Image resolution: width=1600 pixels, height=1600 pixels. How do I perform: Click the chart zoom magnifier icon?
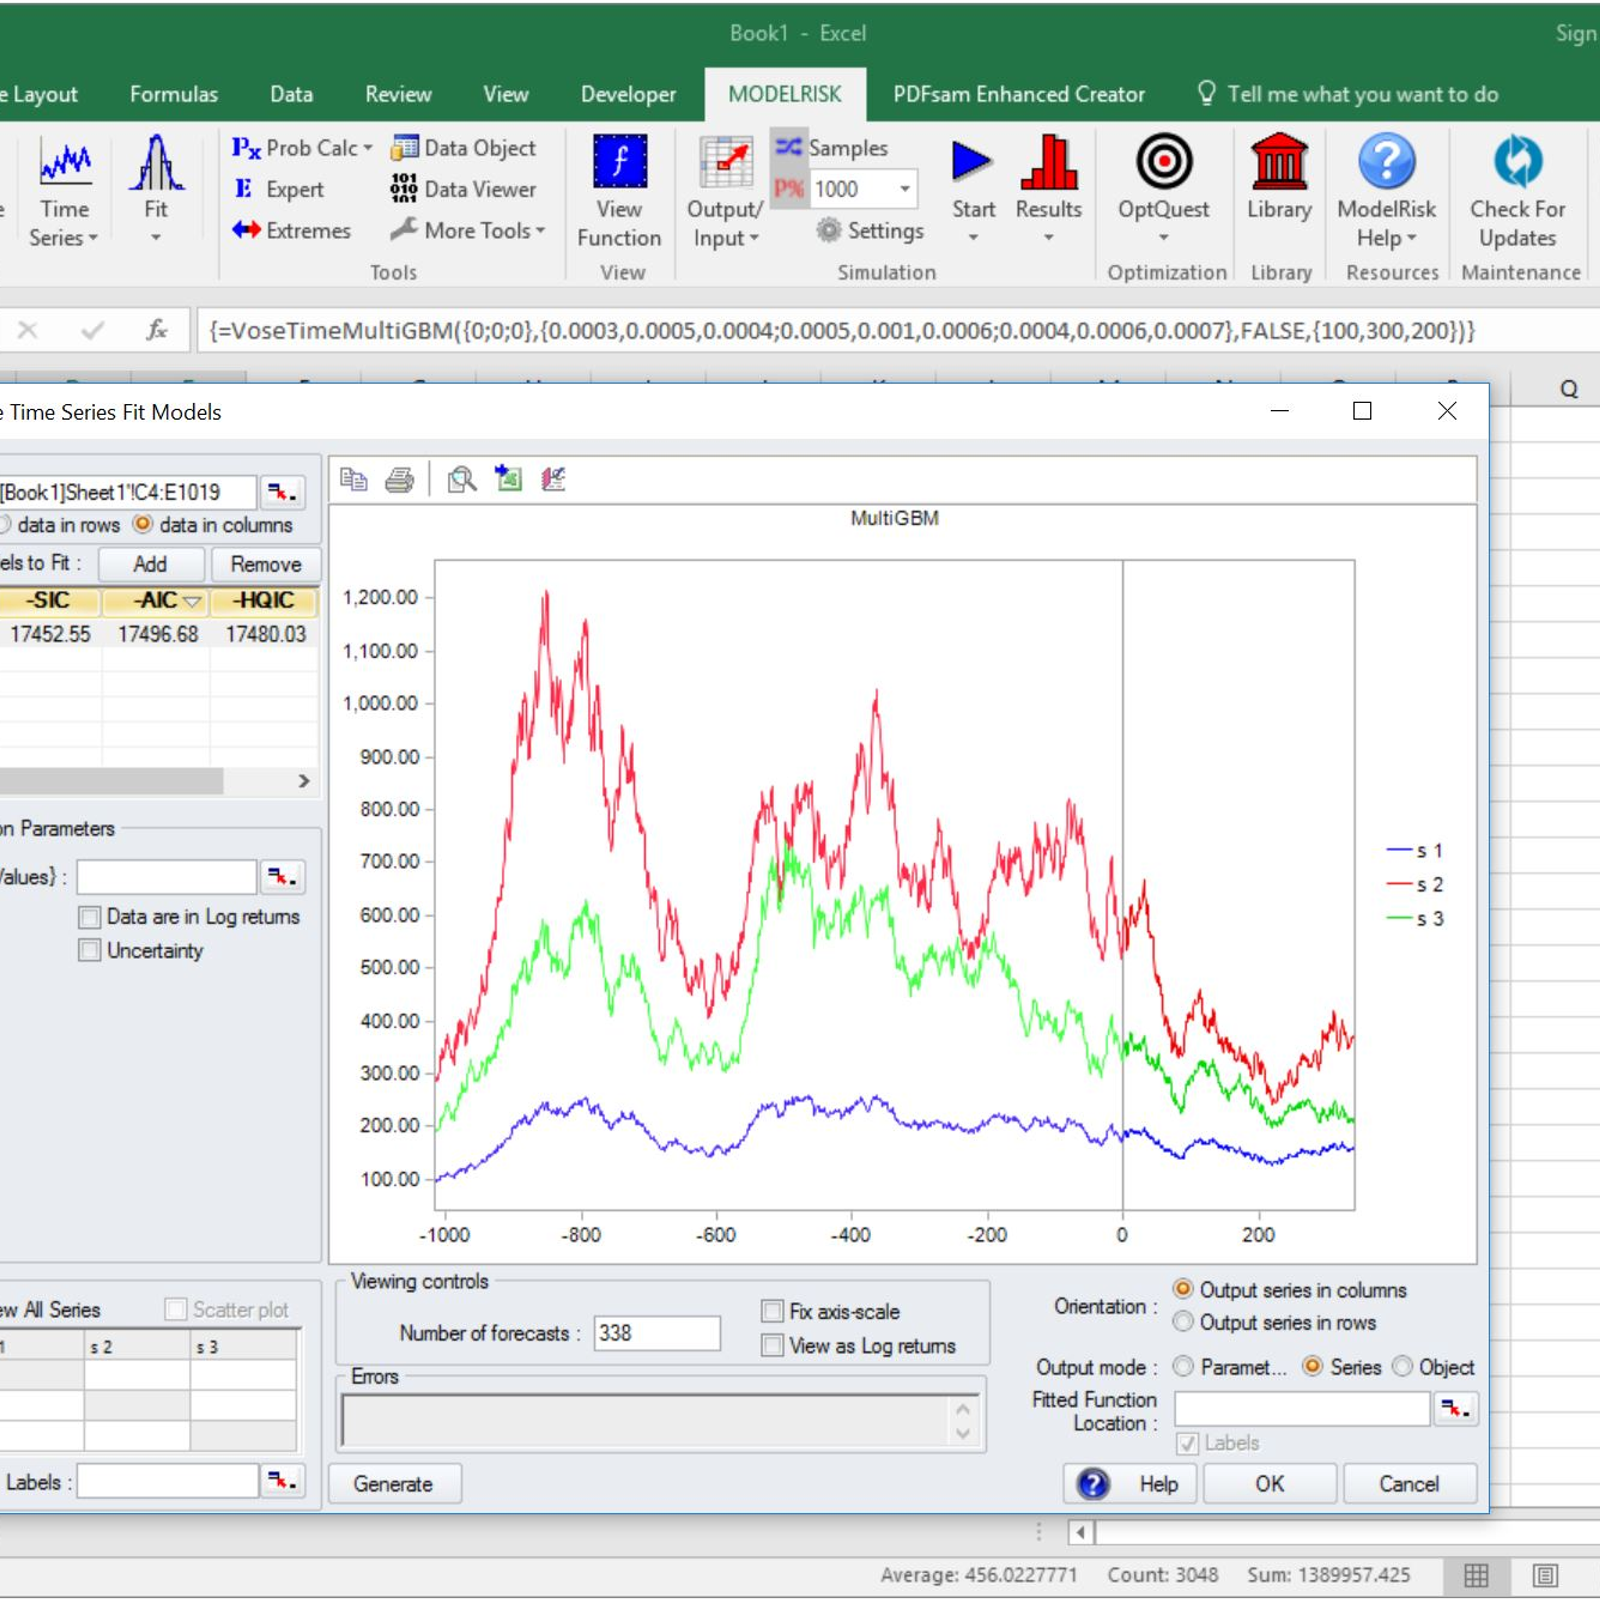coord(461,479)
